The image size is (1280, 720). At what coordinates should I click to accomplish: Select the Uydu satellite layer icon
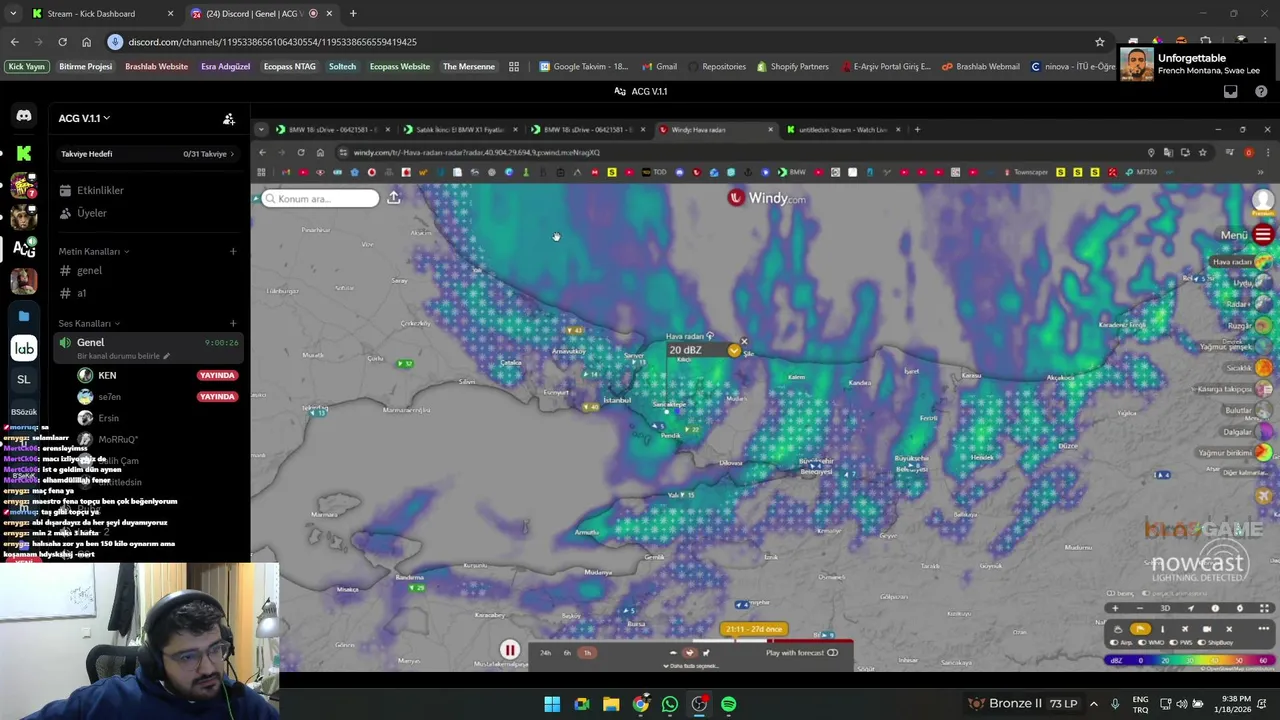tap(1264, 283)
